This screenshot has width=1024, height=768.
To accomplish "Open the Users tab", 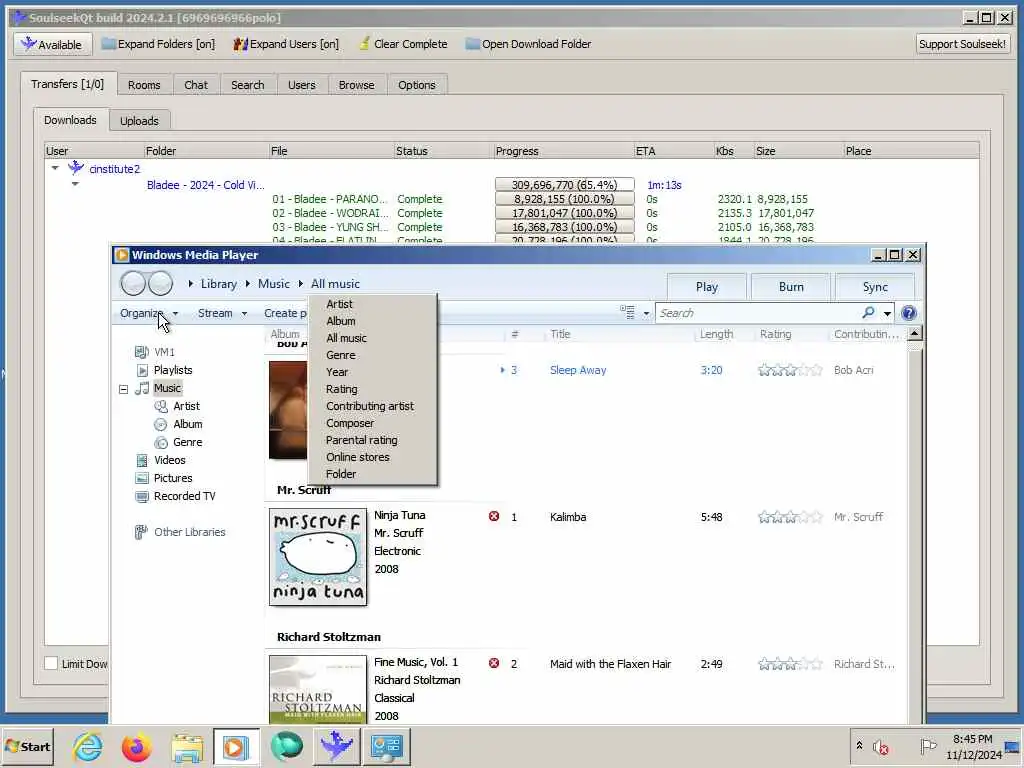I will click(x=301, y=85).
